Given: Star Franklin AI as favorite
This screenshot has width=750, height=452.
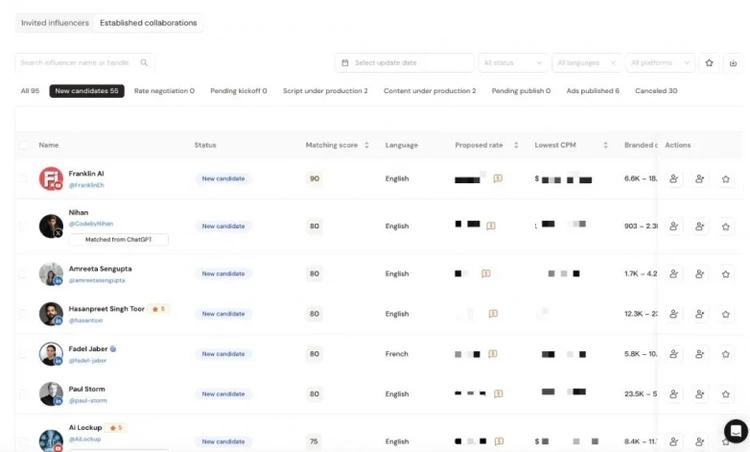Looking at the screenshot, I should tap(726, 179).
